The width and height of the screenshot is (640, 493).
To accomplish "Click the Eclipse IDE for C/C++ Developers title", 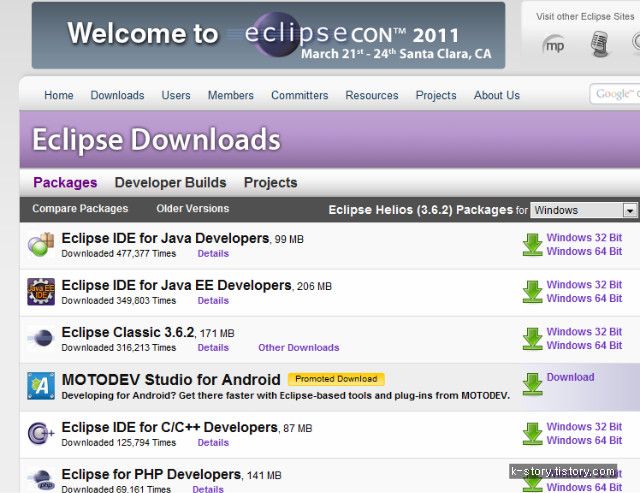I will [170, 427].
